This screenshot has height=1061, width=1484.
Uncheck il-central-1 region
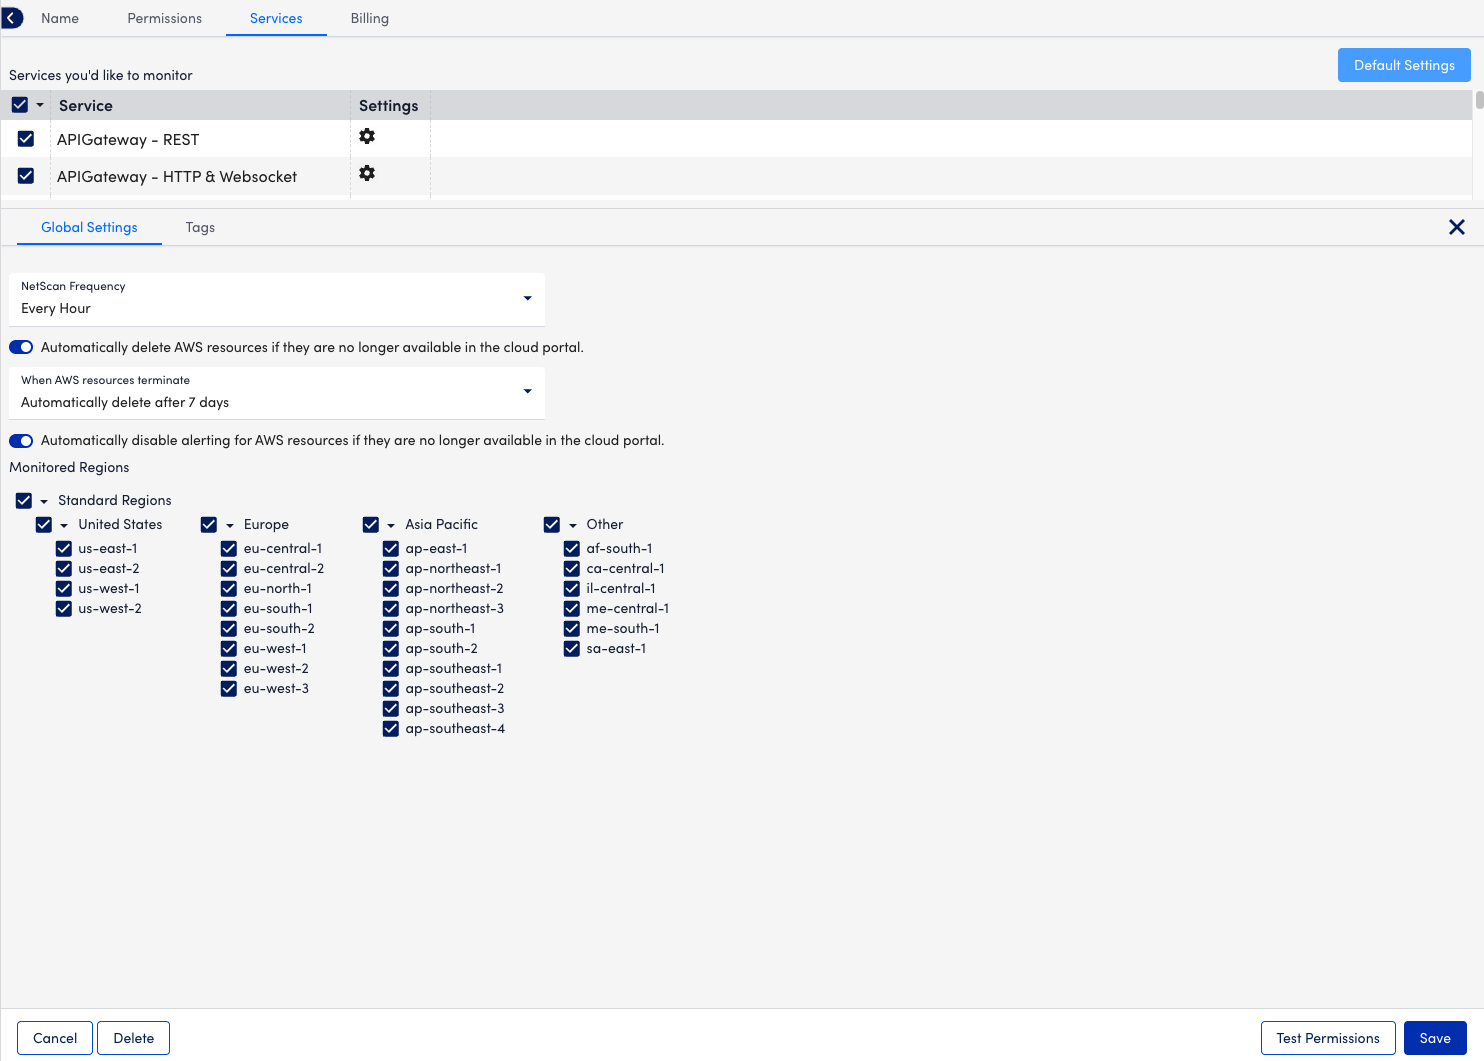(x=572, y=588)
